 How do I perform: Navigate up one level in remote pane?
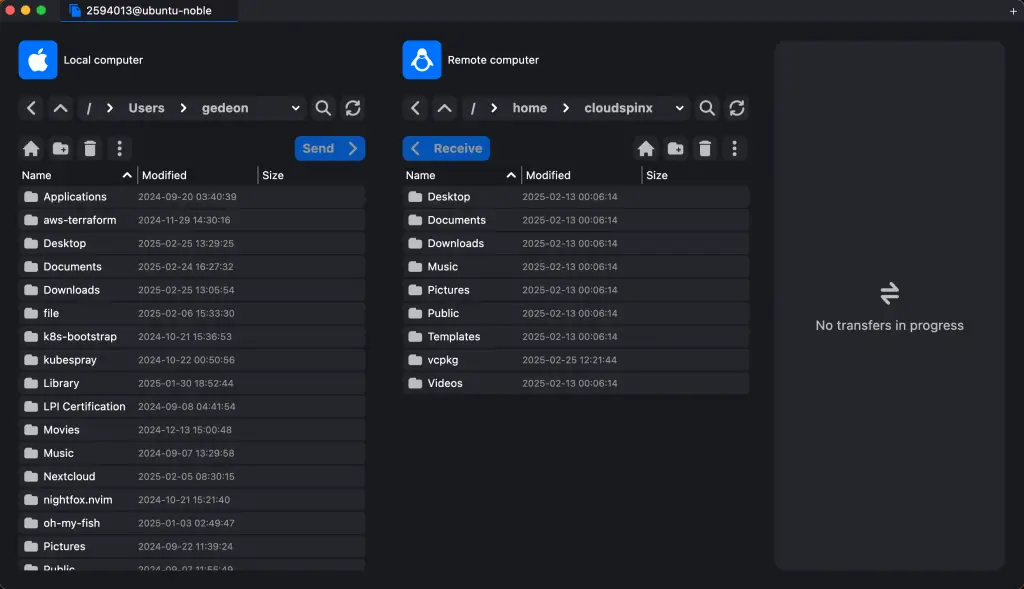point(445,108)
